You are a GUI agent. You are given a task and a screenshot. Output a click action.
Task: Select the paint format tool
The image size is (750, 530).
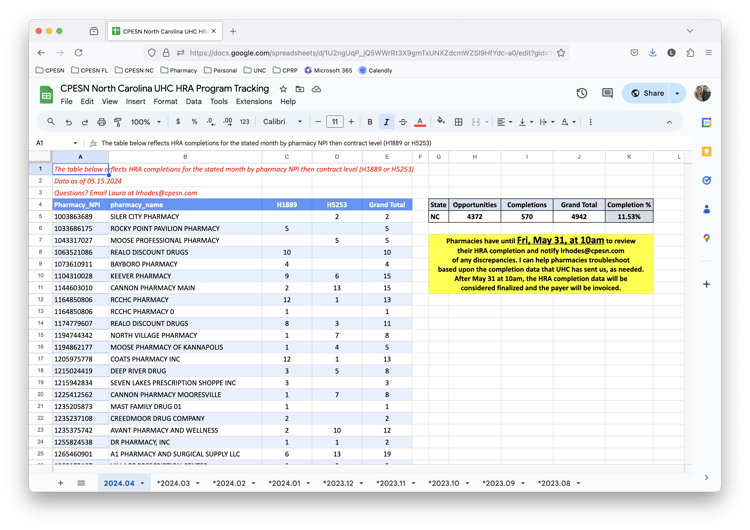(x=118, y=122)
